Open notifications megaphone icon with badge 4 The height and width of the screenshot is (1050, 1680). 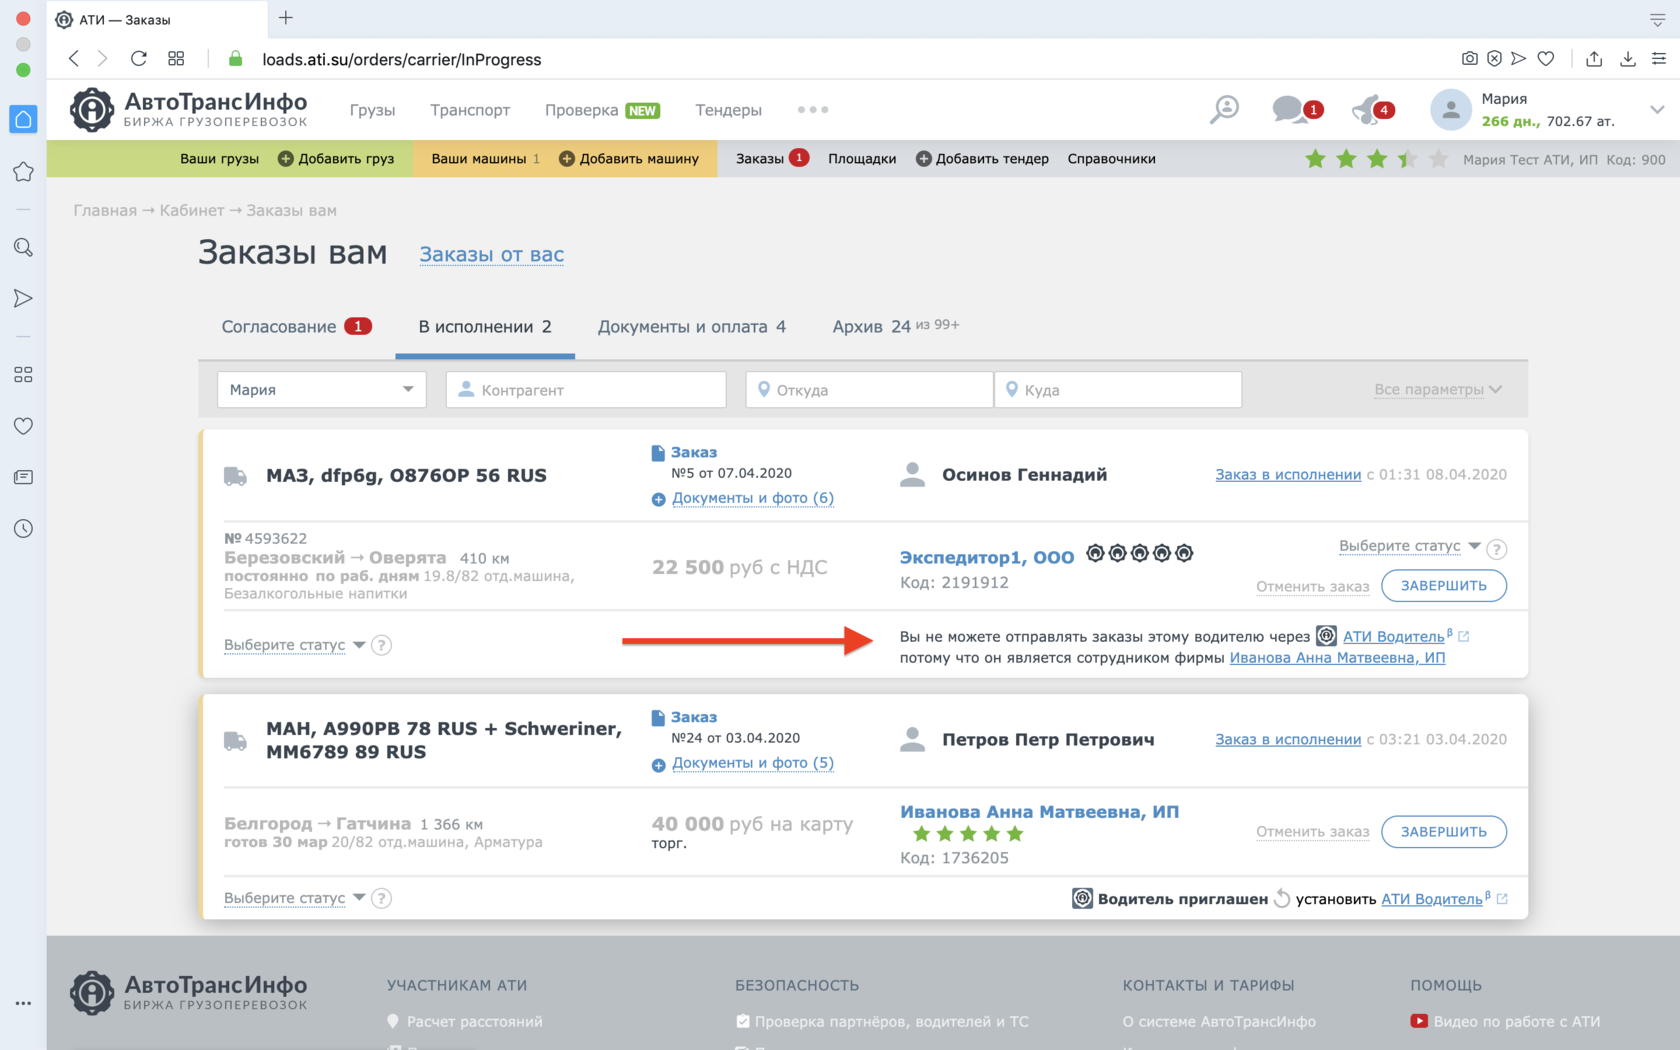pos(1372,109)
